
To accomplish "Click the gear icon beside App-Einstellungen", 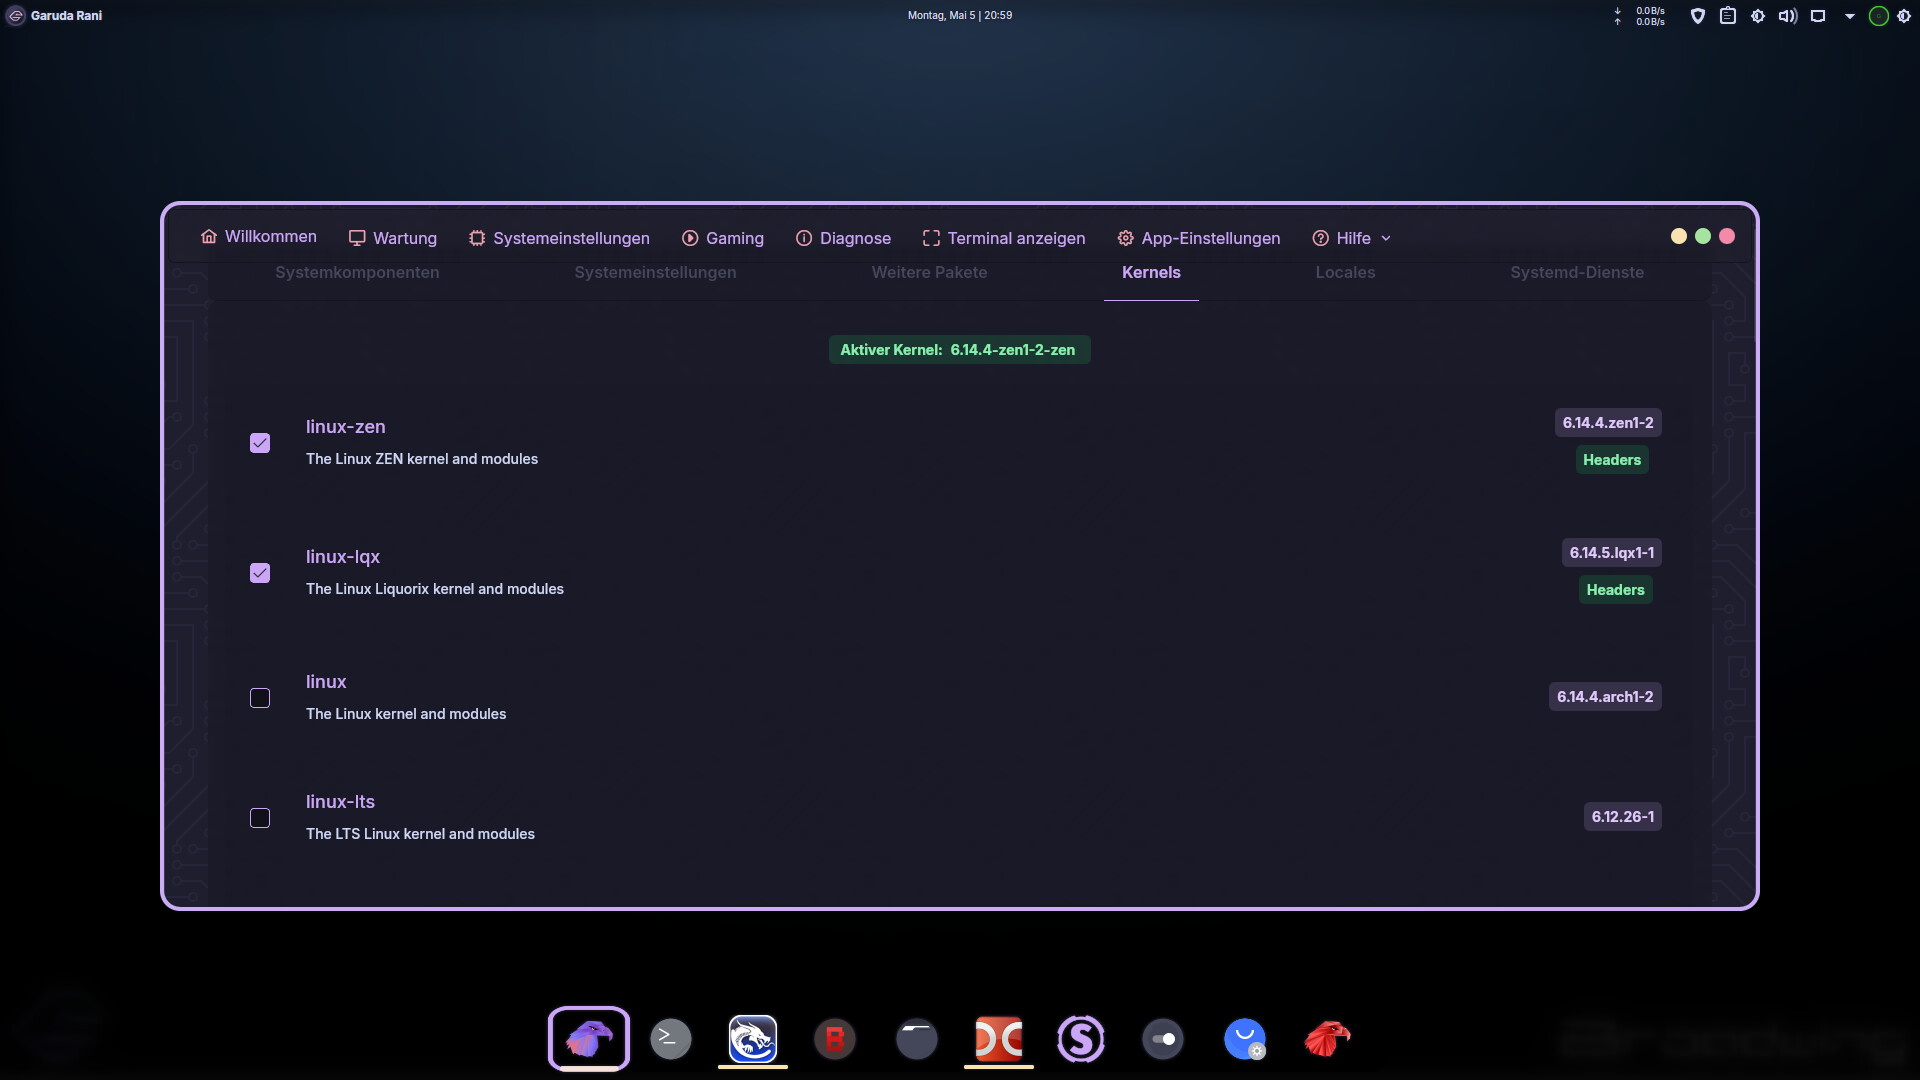I will [x=1125, y=238].
